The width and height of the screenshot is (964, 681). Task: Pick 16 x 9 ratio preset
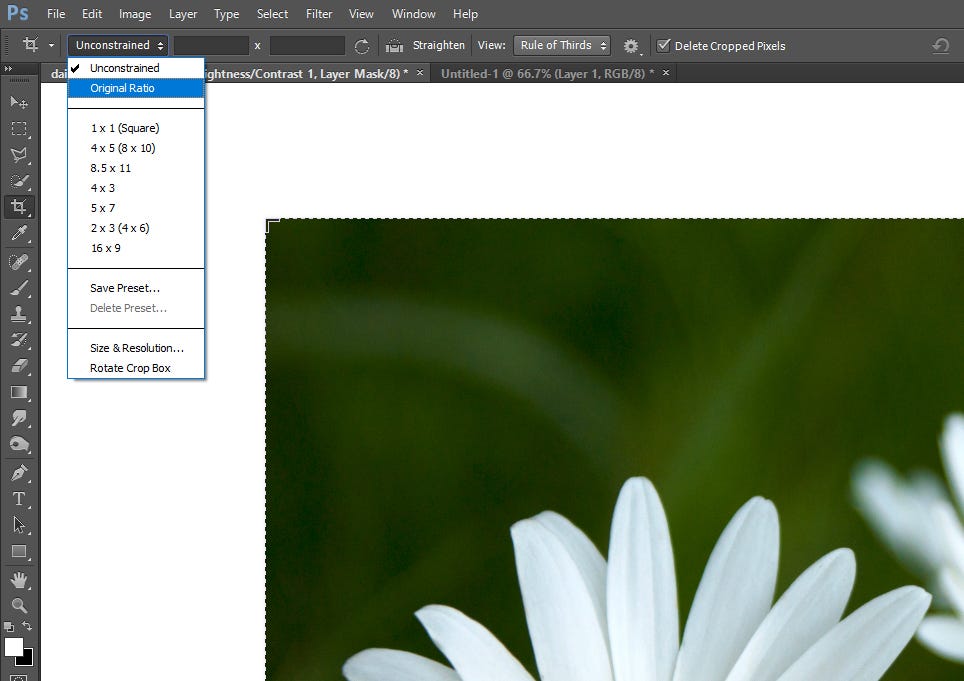click(x=136, y=248)
